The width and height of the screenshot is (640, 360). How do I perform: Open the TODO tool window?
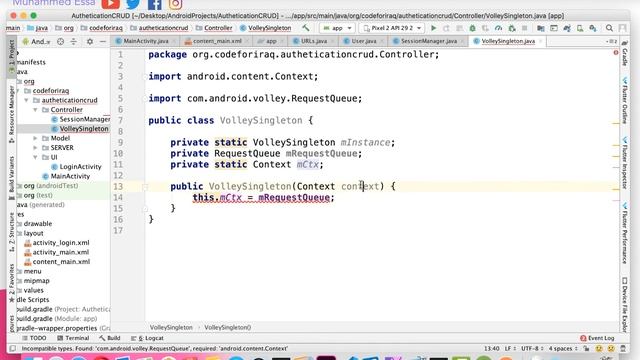[x=34, y=338]
